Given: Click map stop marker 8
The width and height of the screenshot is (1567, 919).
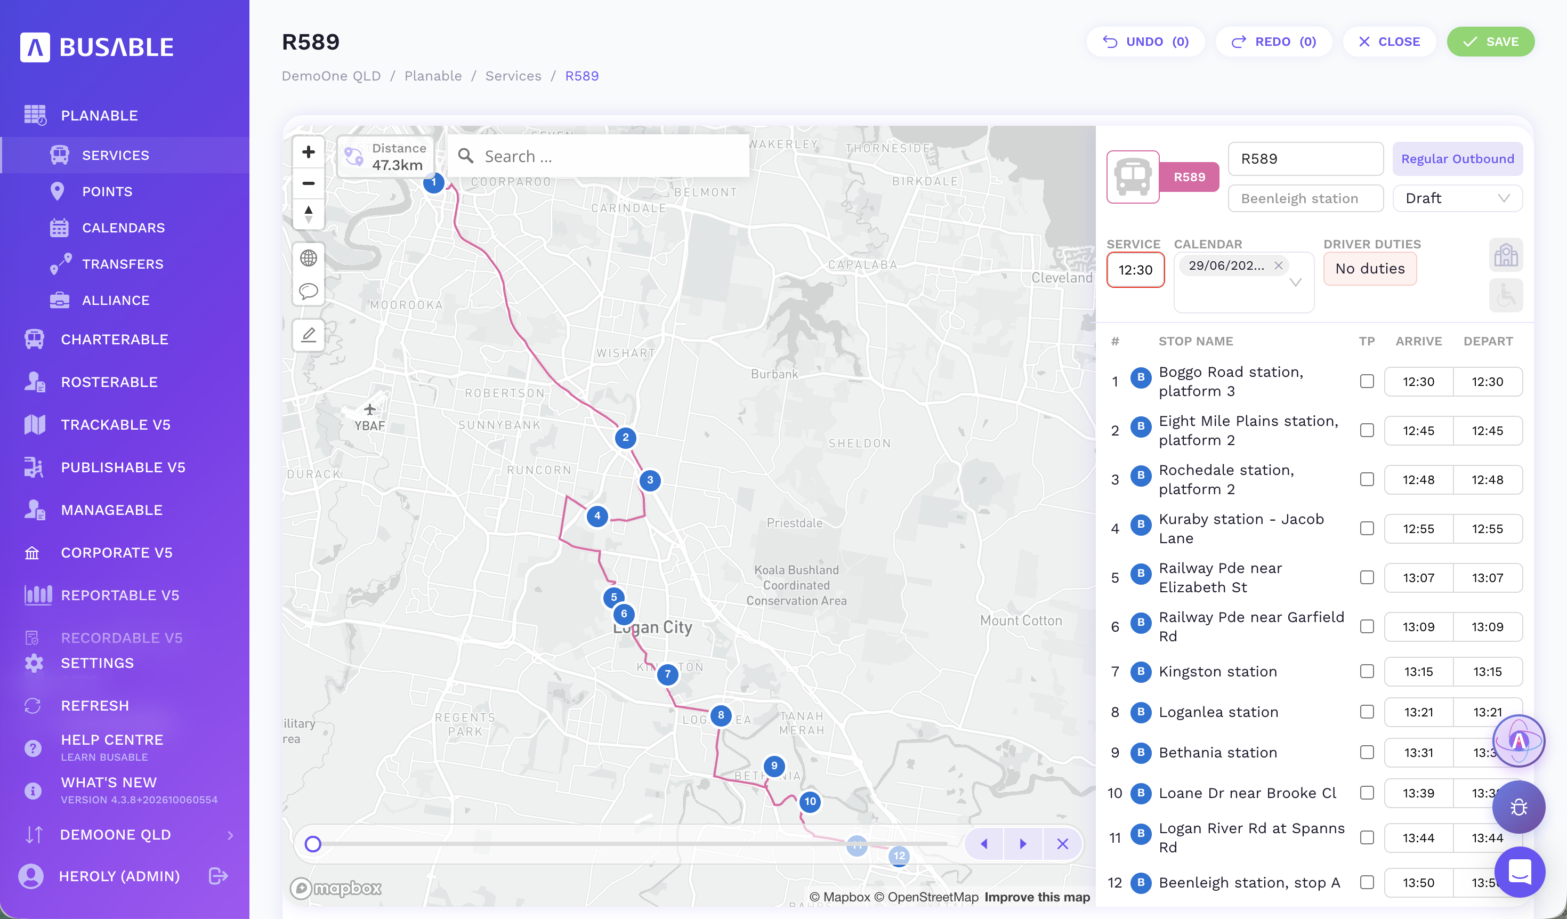Looking at the screenshot, I should tap(720, 715).
